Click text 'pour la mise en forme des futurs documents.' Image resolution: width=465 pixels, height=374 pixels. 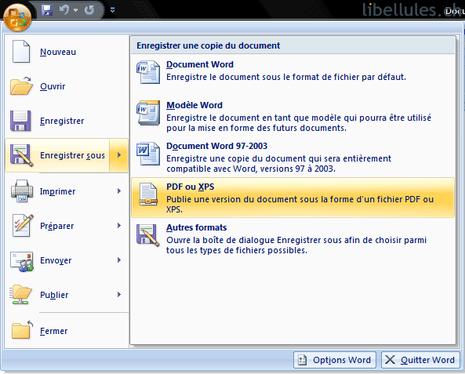256,128
